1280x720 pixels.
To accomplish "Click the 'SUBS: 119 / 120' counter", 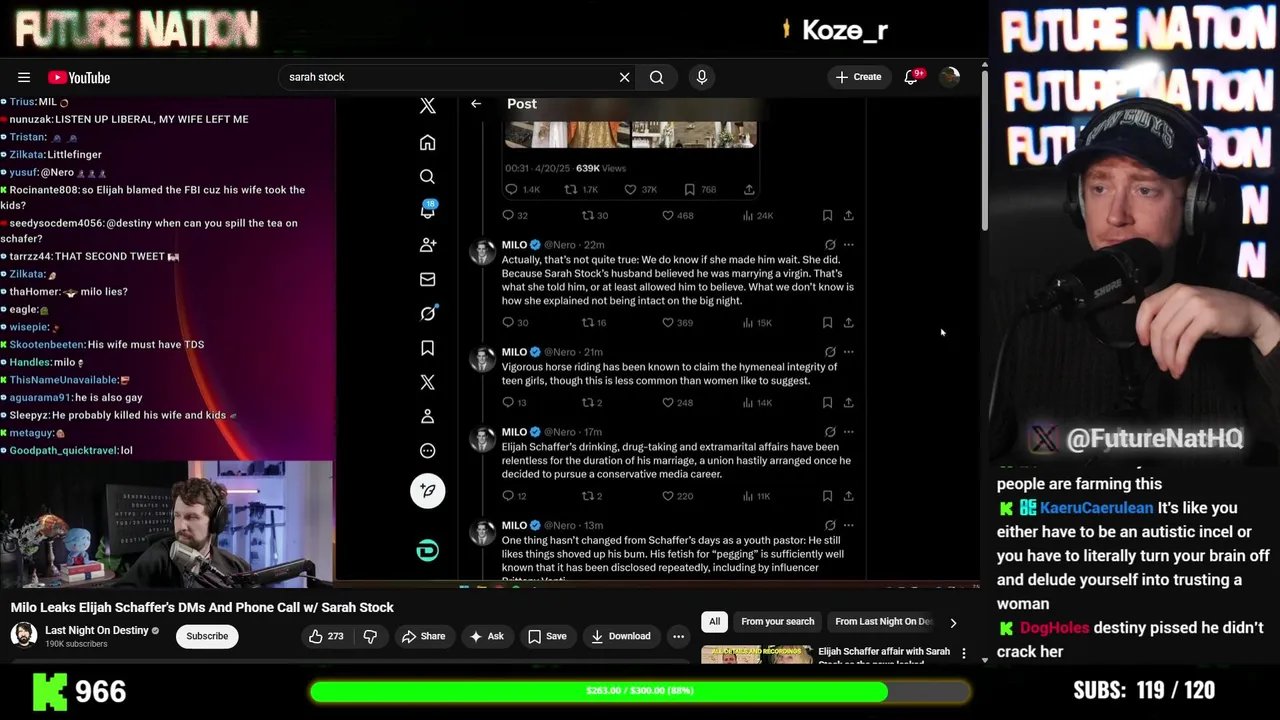I will coord(1144,690).
